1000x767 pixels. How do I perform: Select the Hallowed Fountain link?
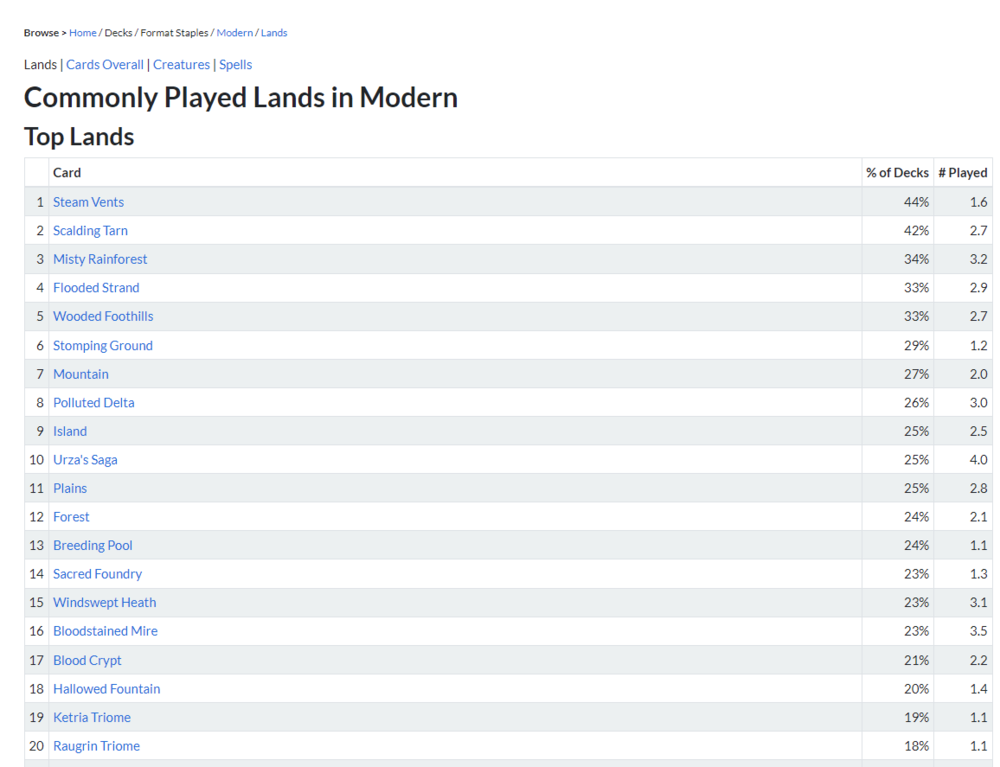(106, 689)
